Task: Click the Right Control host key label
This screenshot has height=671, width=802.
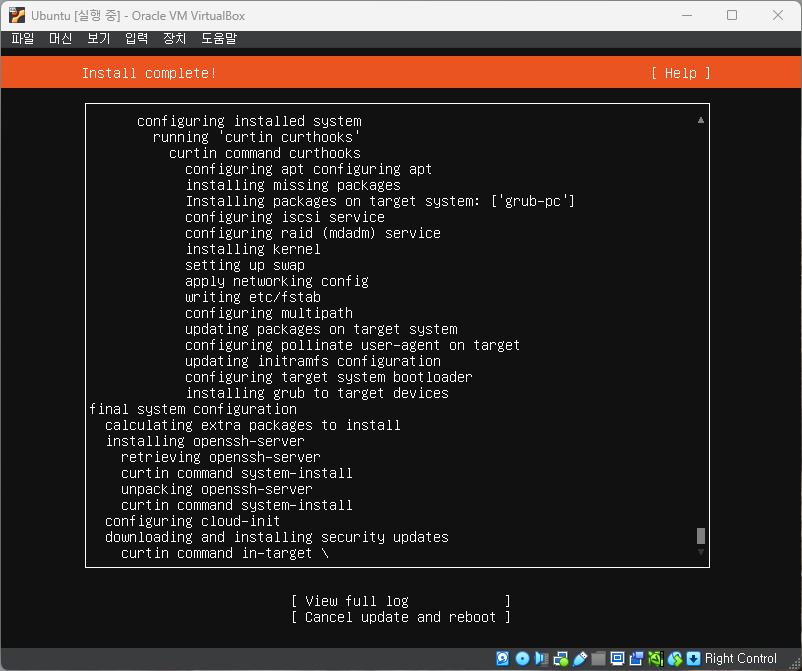Action: click(740, 658)
